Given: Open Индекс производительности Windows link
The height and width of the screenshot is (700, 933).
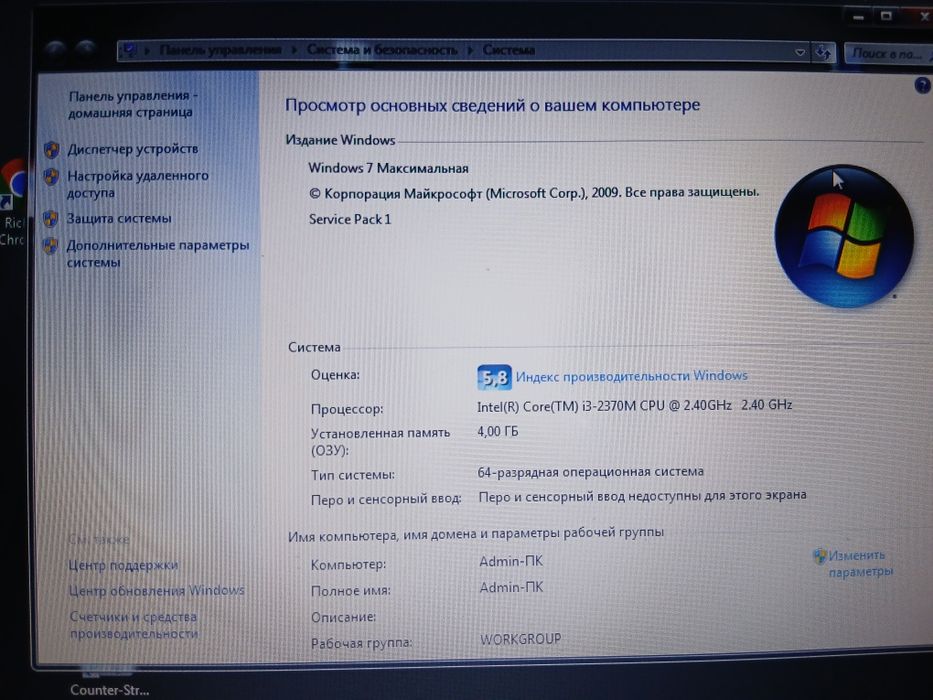Looking at the screenshot, I should coord(631,376).
